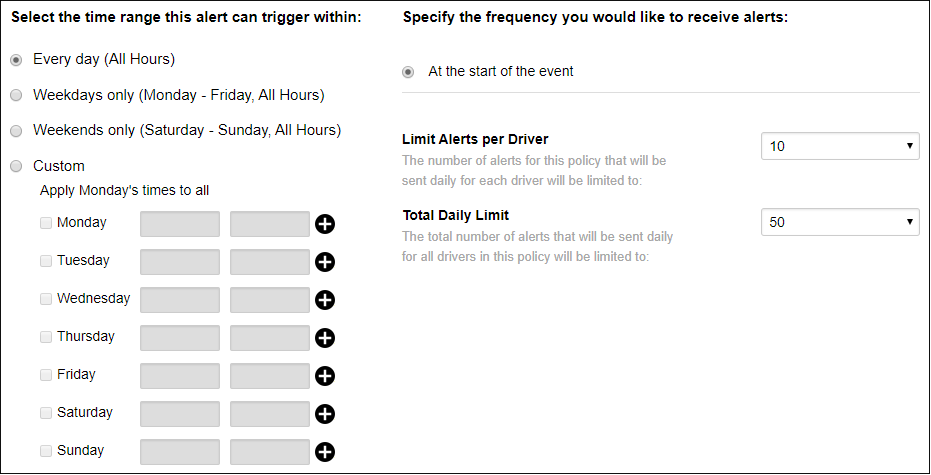The height and width of the screenshot is (475, 931).
Task: Tick the Monday checkbox
Action: [46, 223]
